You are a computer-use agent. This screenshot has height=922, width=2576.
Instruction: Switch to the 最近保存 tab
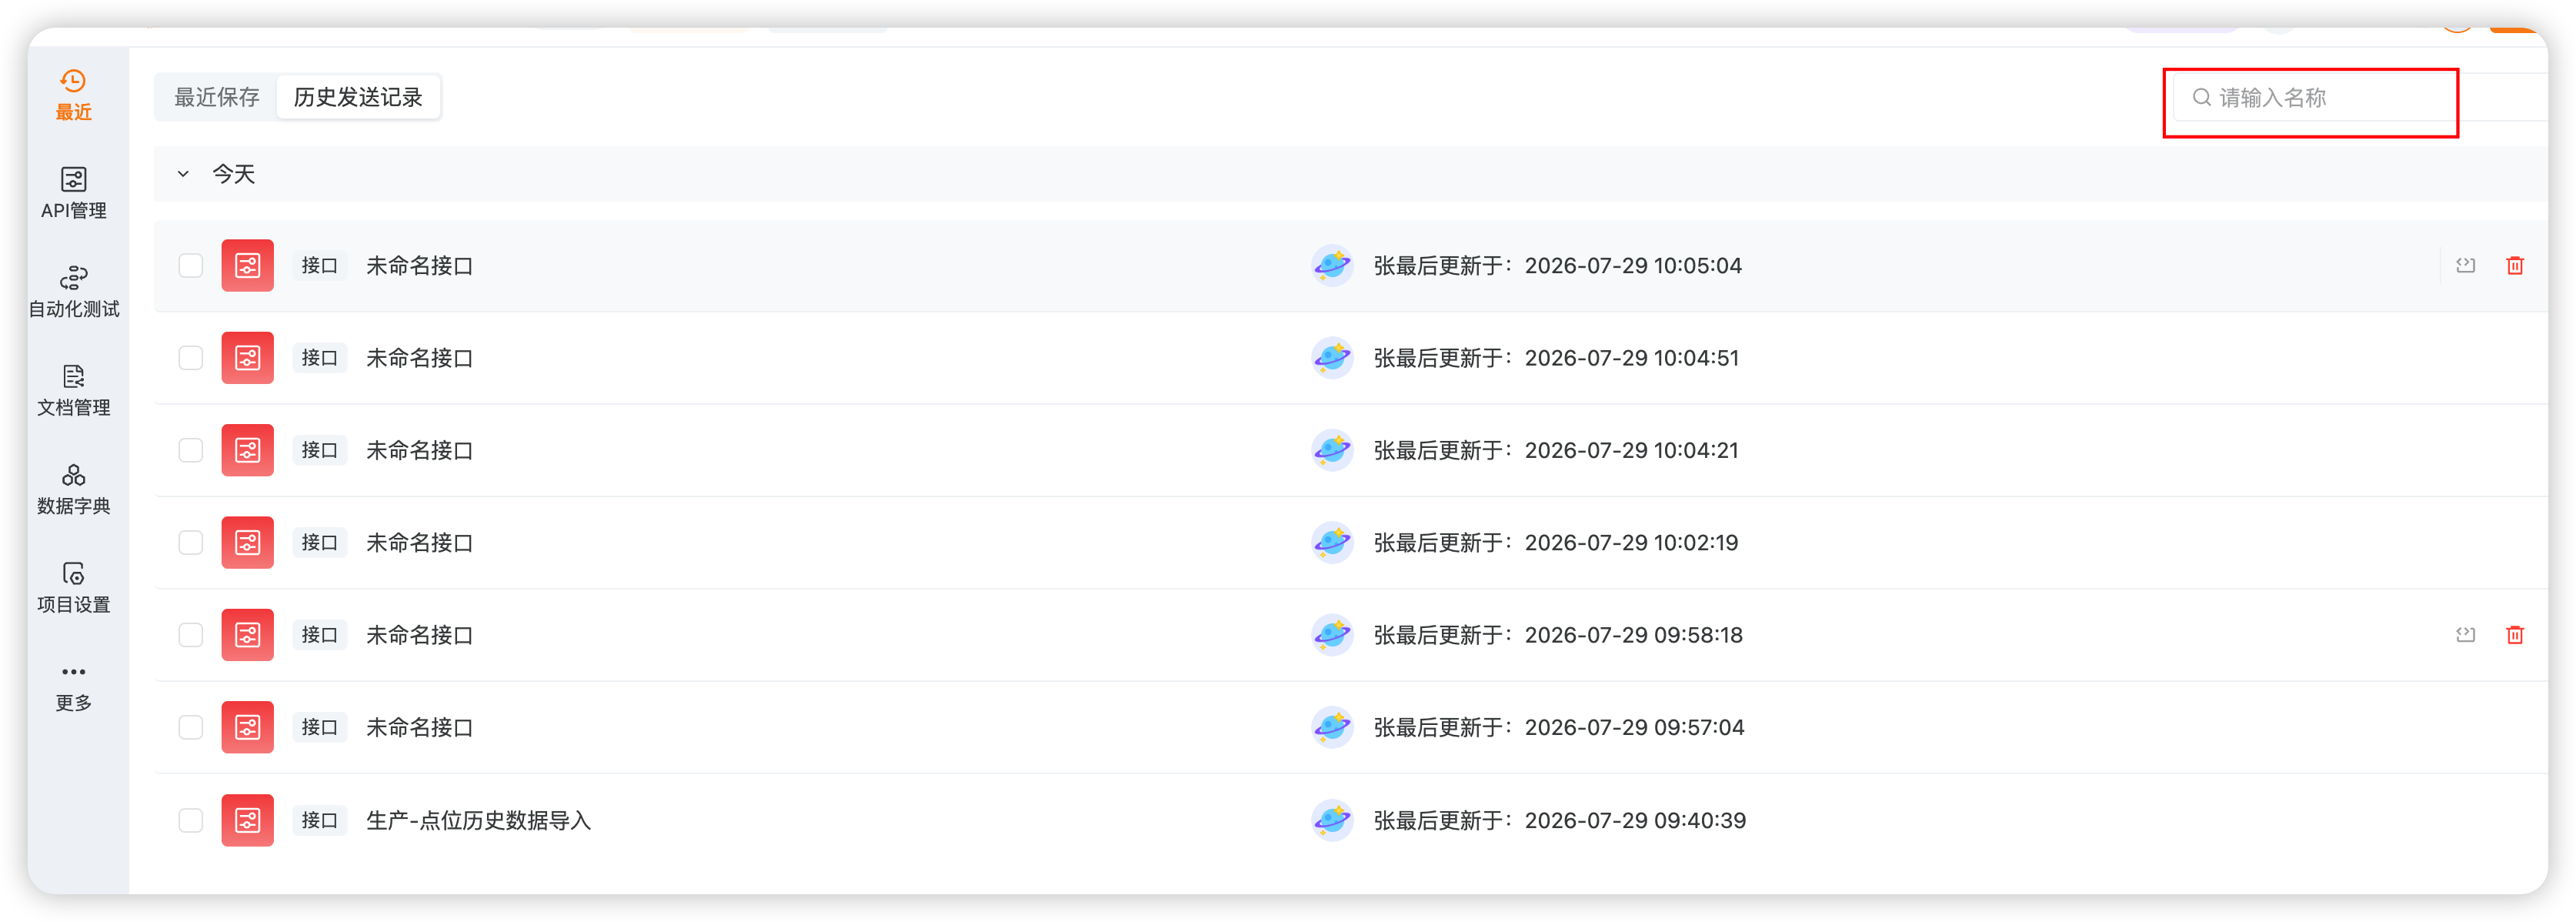217,97
